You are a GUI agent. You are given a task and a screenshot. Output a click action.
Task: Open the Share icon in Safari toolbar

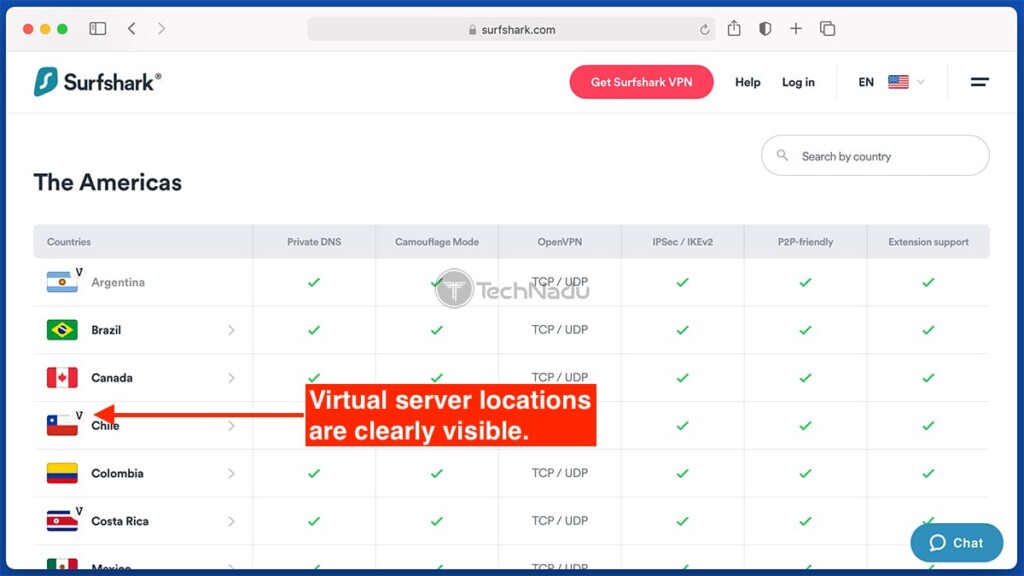click(734, 28)
